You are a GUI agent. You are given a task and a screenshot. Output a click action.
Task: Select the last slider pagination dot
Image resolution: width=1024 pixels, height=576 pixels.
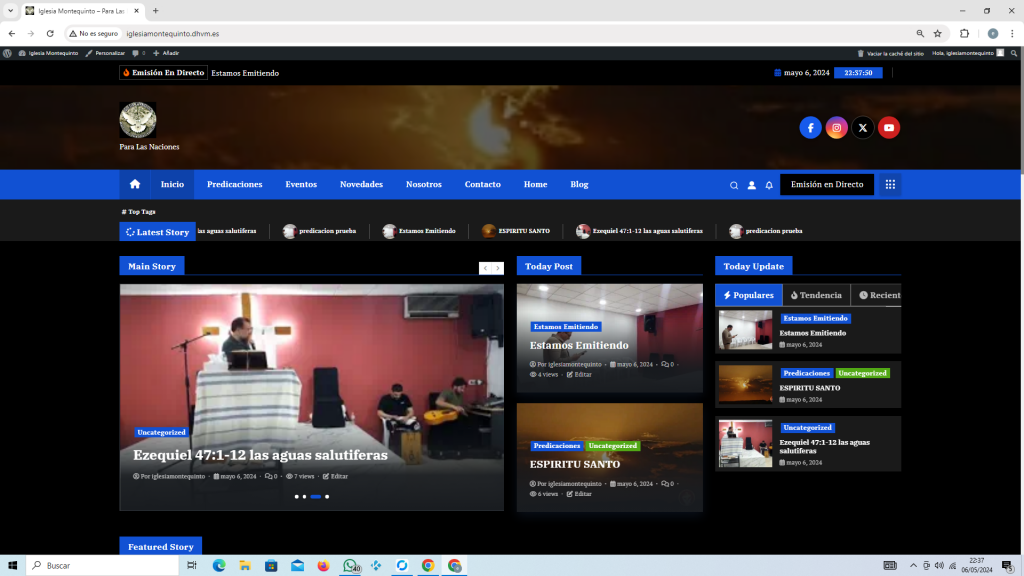point(327,496)
